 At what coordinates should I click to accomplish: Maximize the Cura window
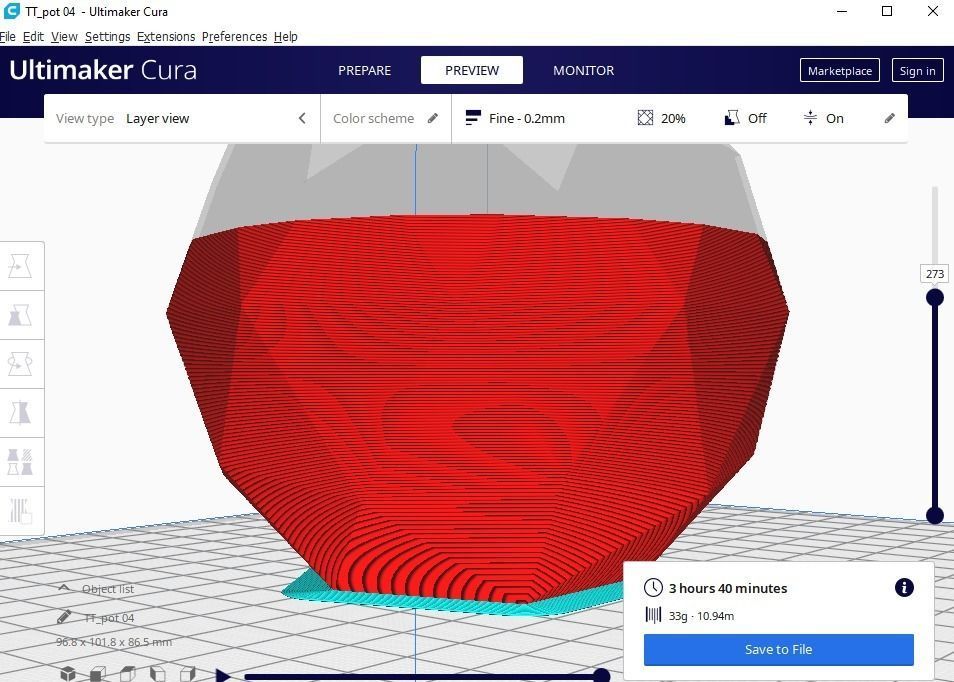(887, 11)
